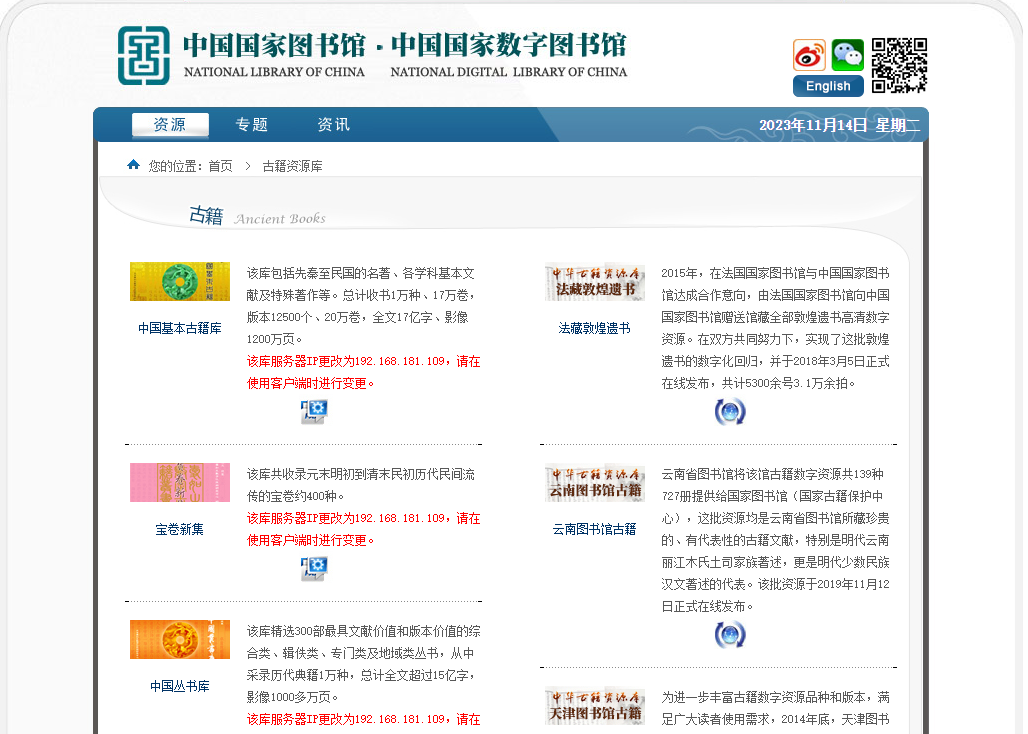The height and width of the screenshot is (734, 1028).
Task: Open the 云南图书馆古籍 link
Action: (x=595, y=530)
